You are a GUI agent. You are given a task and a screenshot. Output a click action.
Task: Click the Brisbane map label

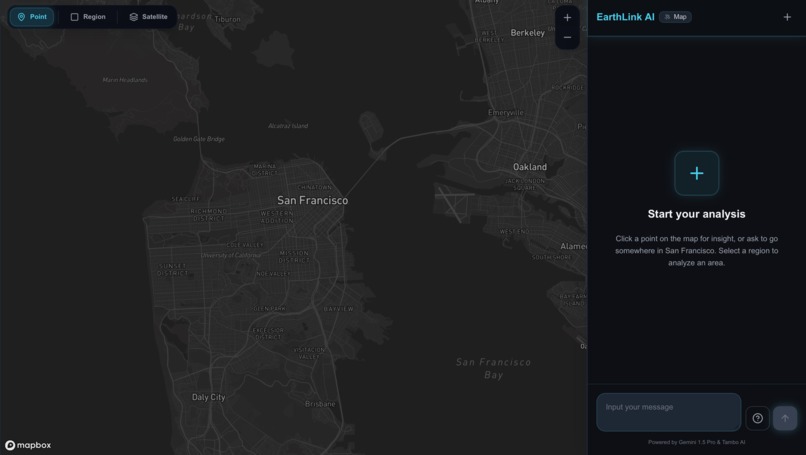320,404
